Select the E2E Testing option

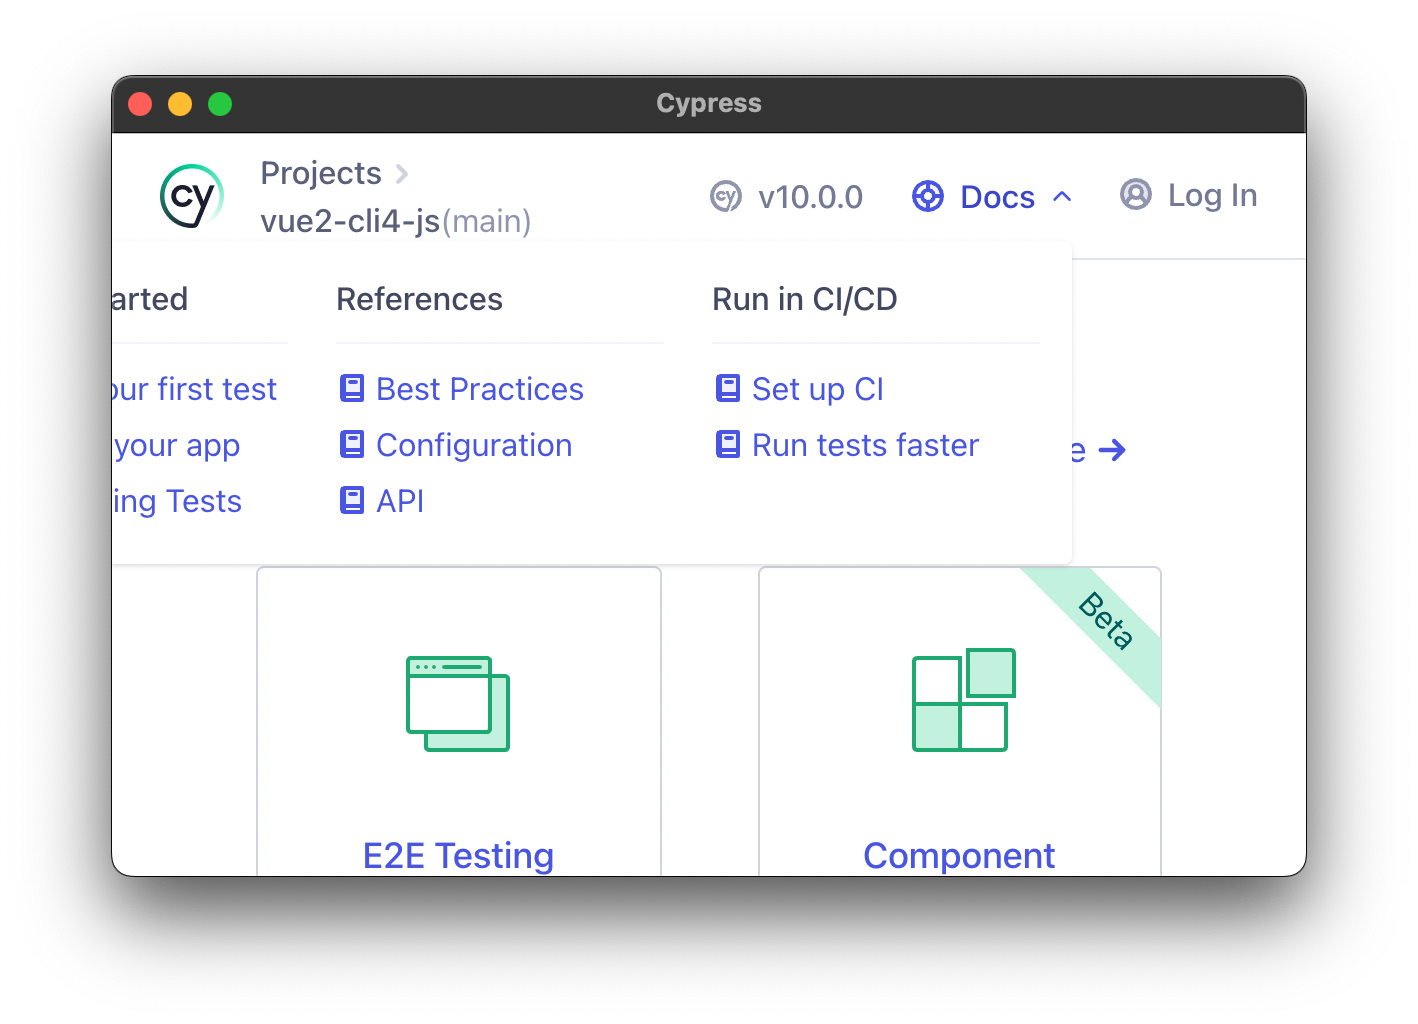[458, 855]
